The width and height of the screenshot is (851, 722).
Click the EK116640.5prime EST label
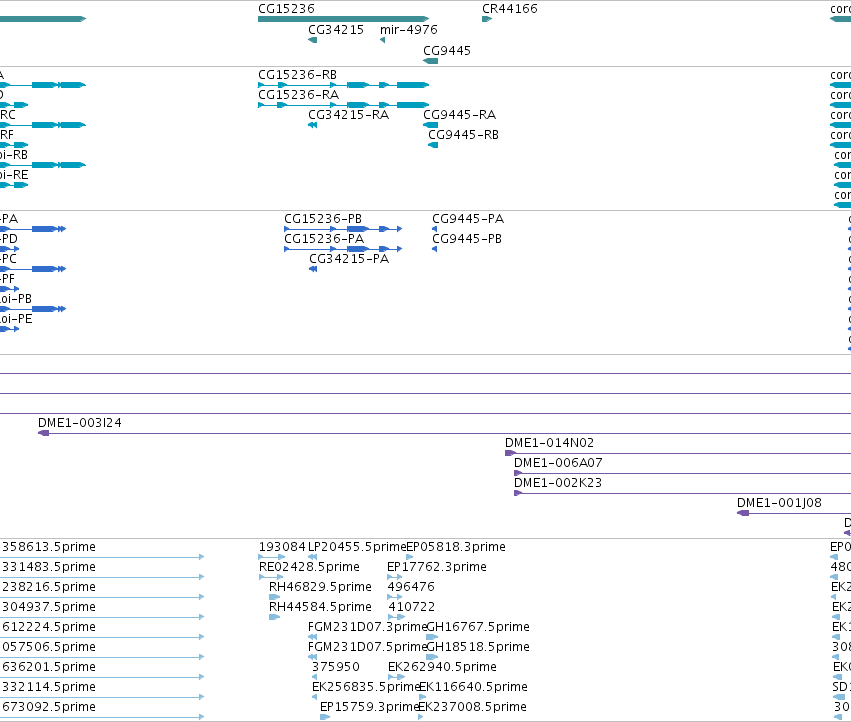pos(473,687)
